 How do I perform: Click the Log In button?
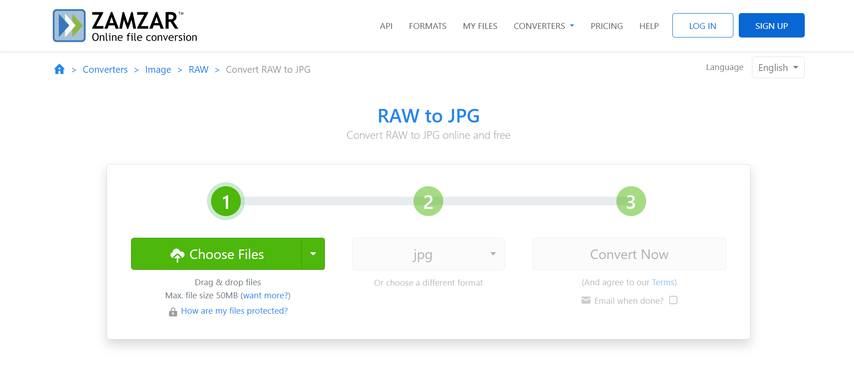pos(703,26)
